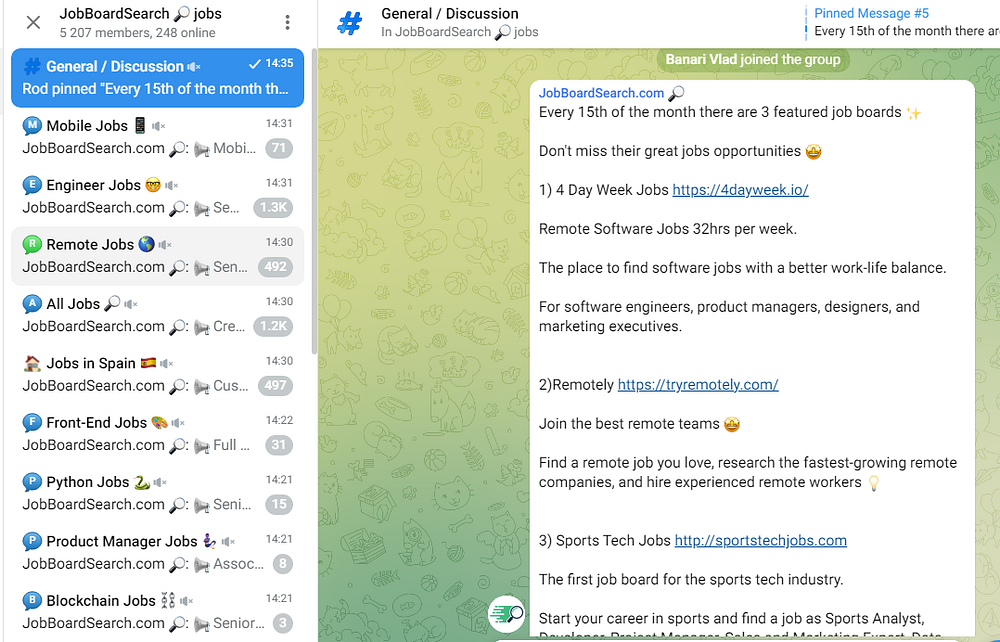Image resolution: width=1000 pixels, height=642 pixels.
Task: Open the tryremotely.com link
Action: point(698,385)
